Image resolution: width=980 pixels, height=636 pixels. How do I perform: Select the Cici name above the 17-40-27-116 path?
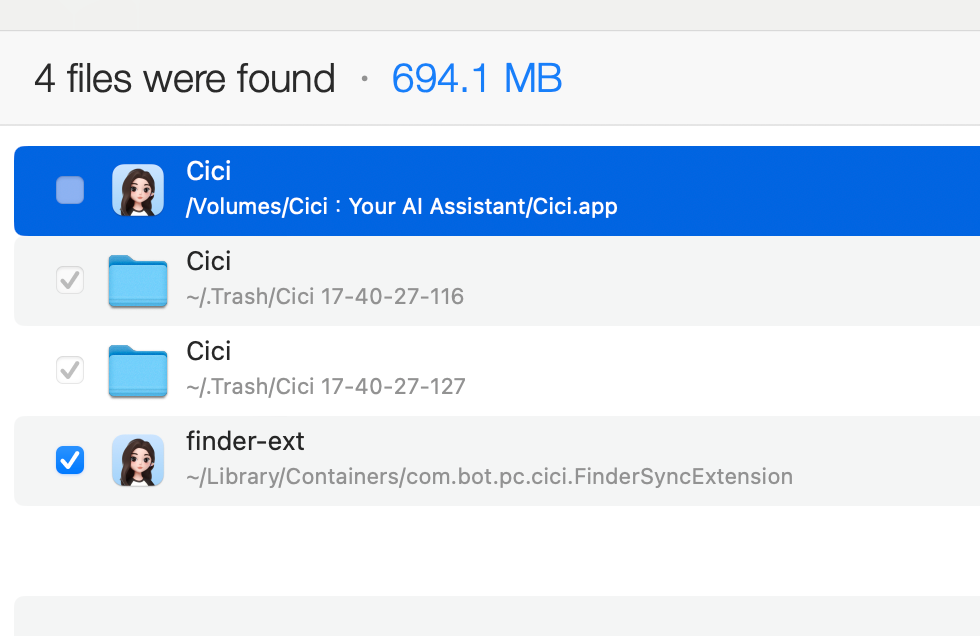coord(209,261)
